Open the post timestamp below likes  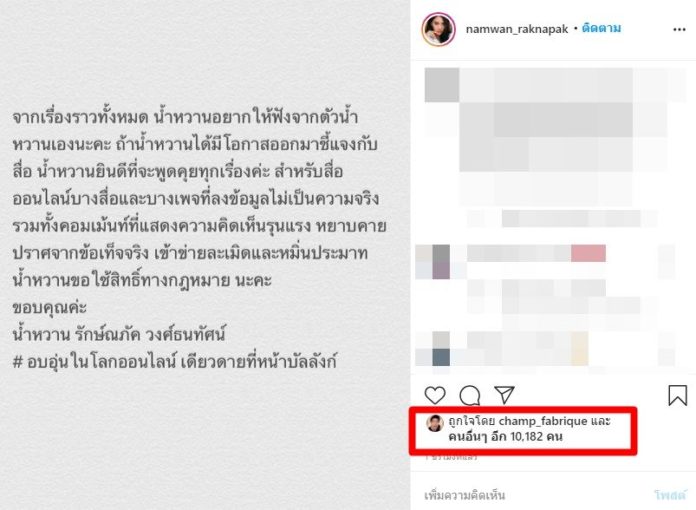click(451, 457)
